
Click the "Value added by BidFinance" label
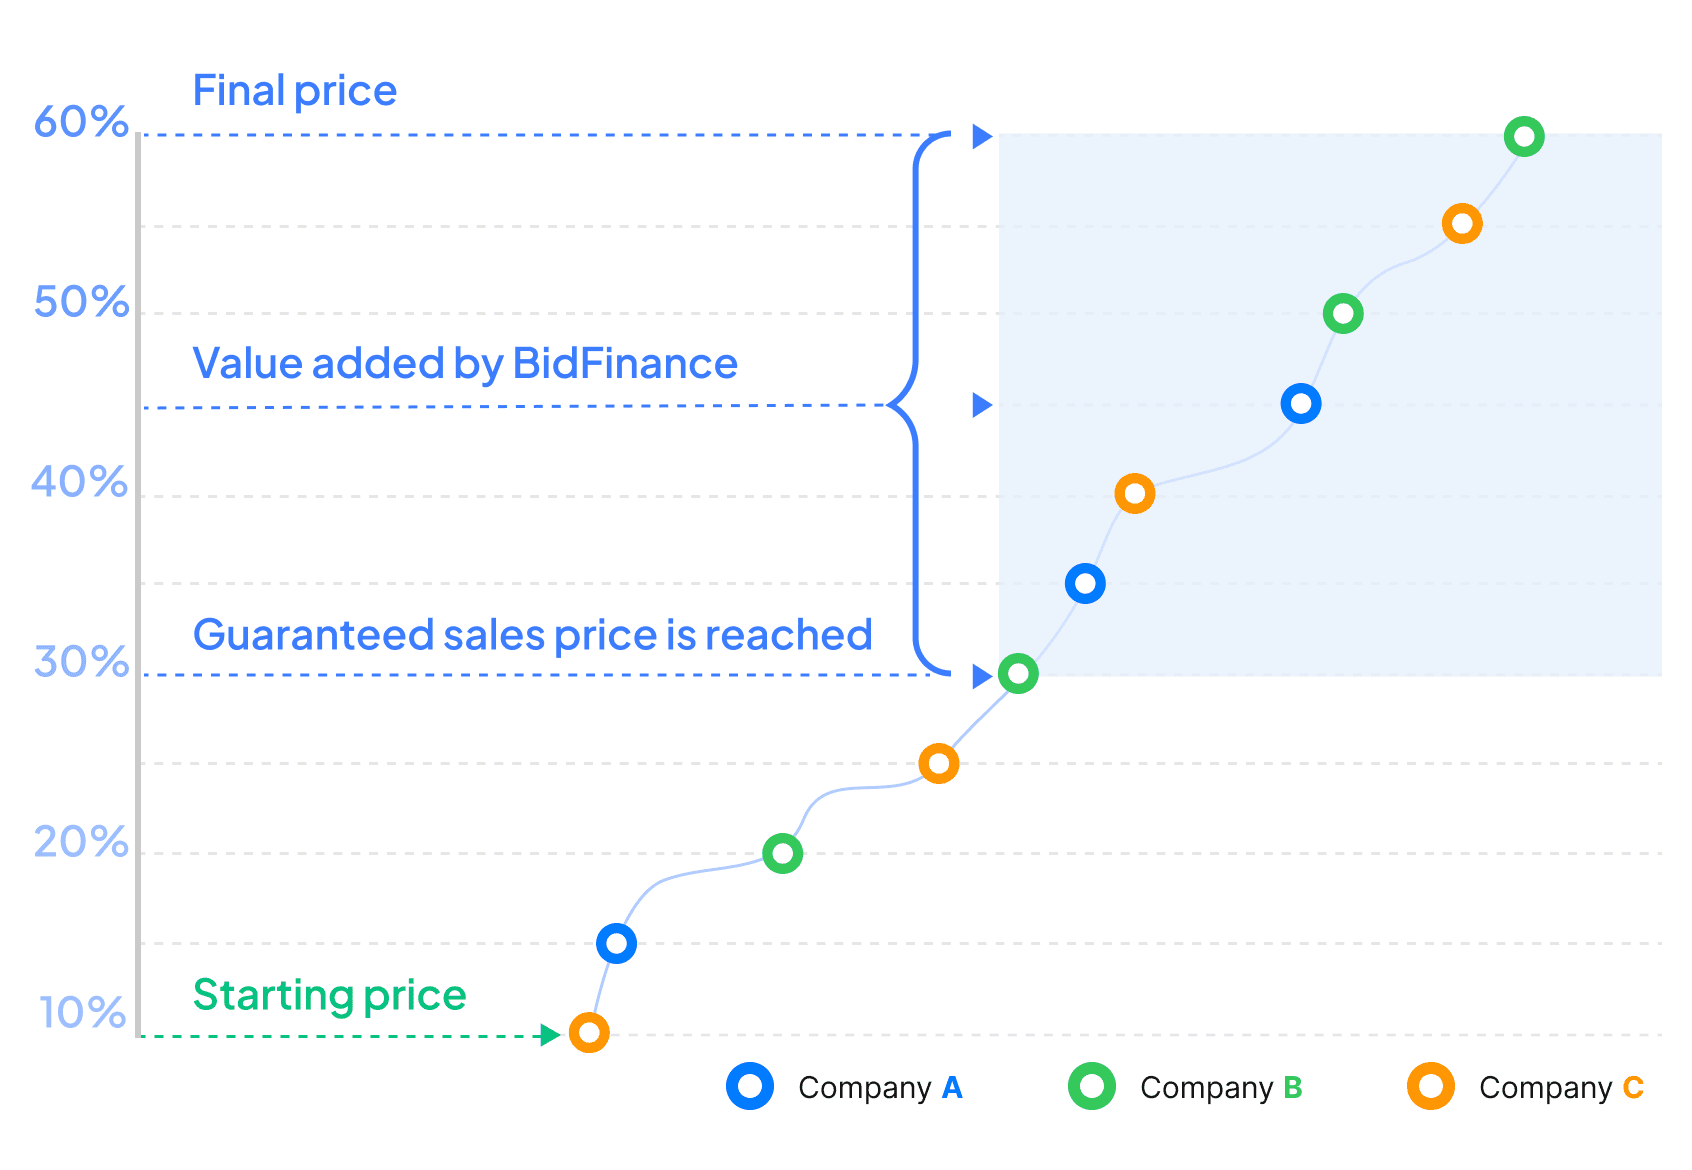(465, 363)
